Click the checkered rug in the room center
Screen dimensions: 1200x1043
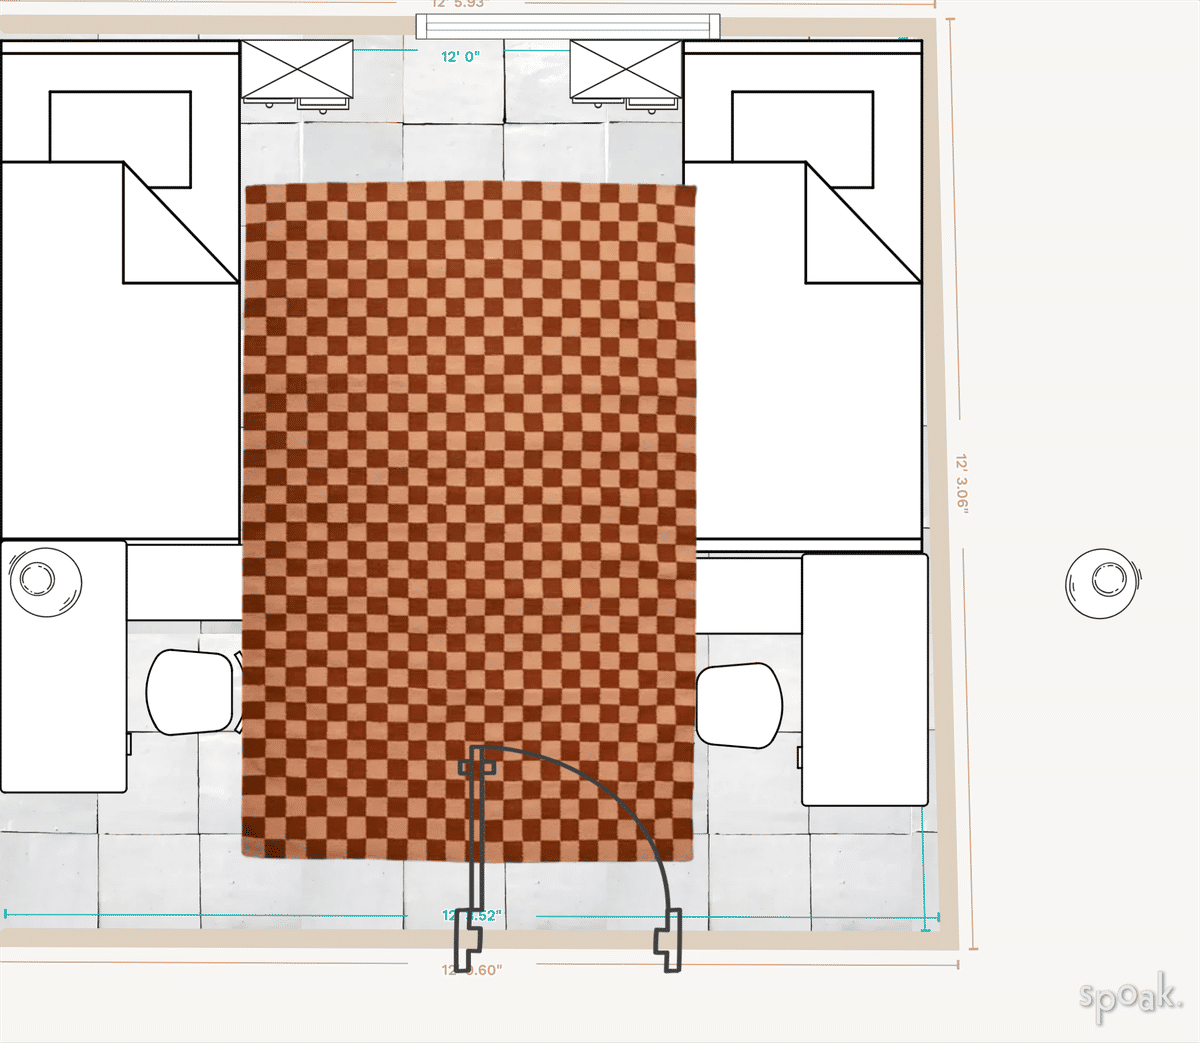(470, 450)
